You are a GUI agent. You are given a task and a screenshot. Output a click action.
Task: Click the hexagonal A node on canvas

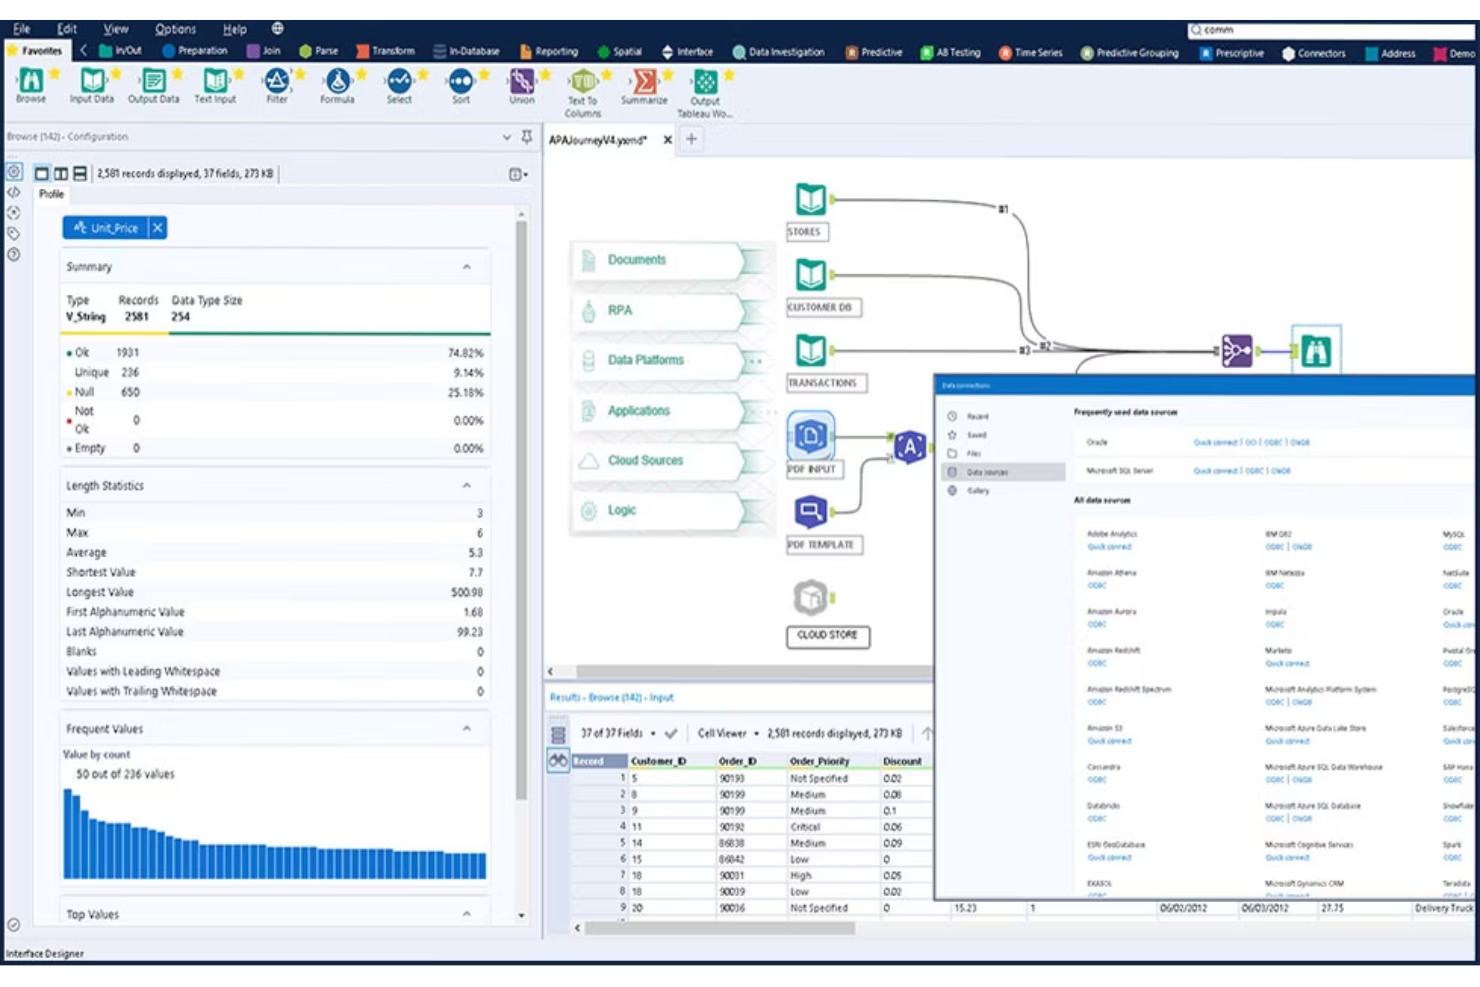click(x=909, y=447)
